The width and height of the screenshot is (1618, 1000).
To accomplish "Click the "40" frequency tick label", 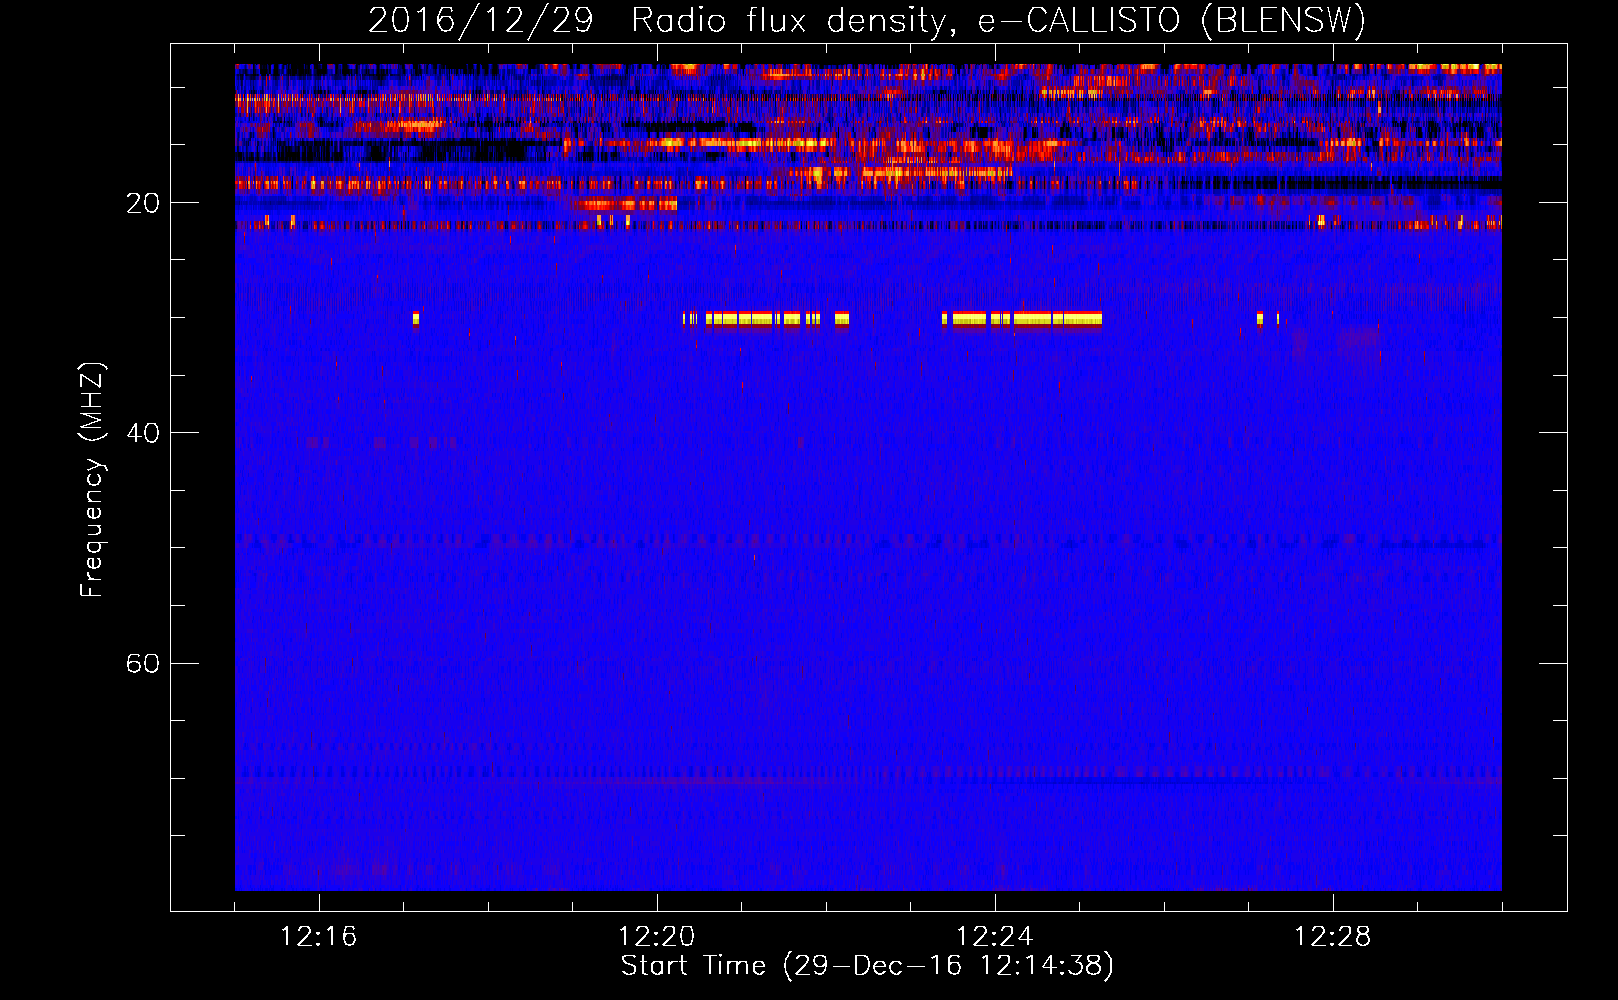I will (x=142, y=434).
